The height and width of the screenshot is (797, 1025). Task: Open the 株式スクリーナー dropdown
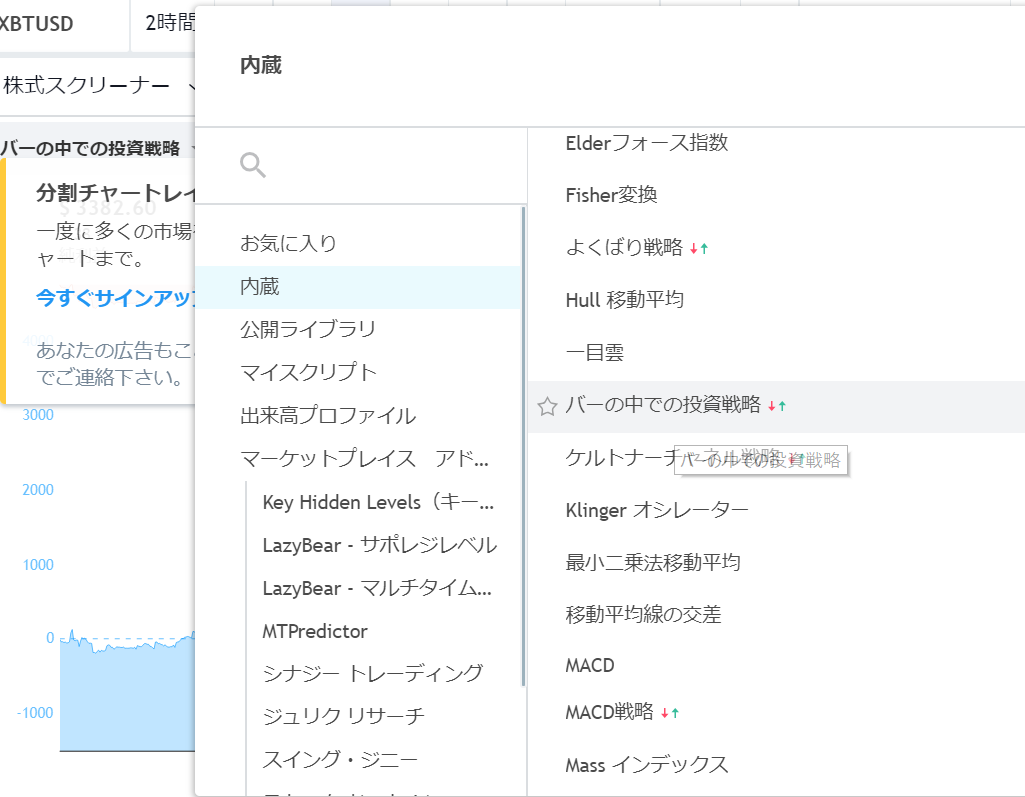point(98,87)
